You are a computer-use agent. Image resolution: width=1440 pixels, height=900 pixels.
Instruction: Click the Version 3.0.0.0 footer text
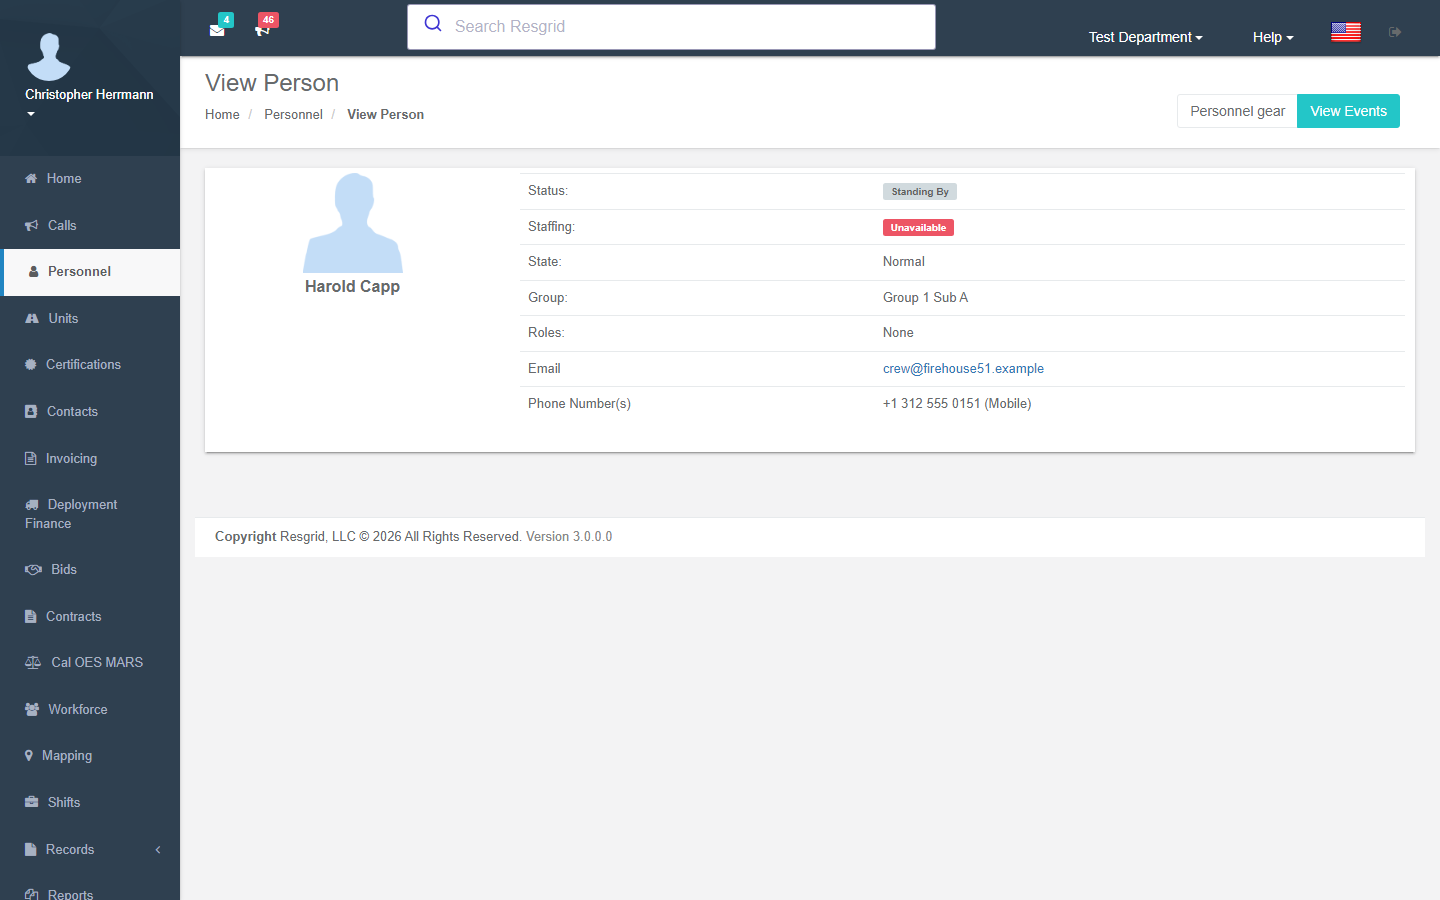pyautogui.click(x=569, y=537)
